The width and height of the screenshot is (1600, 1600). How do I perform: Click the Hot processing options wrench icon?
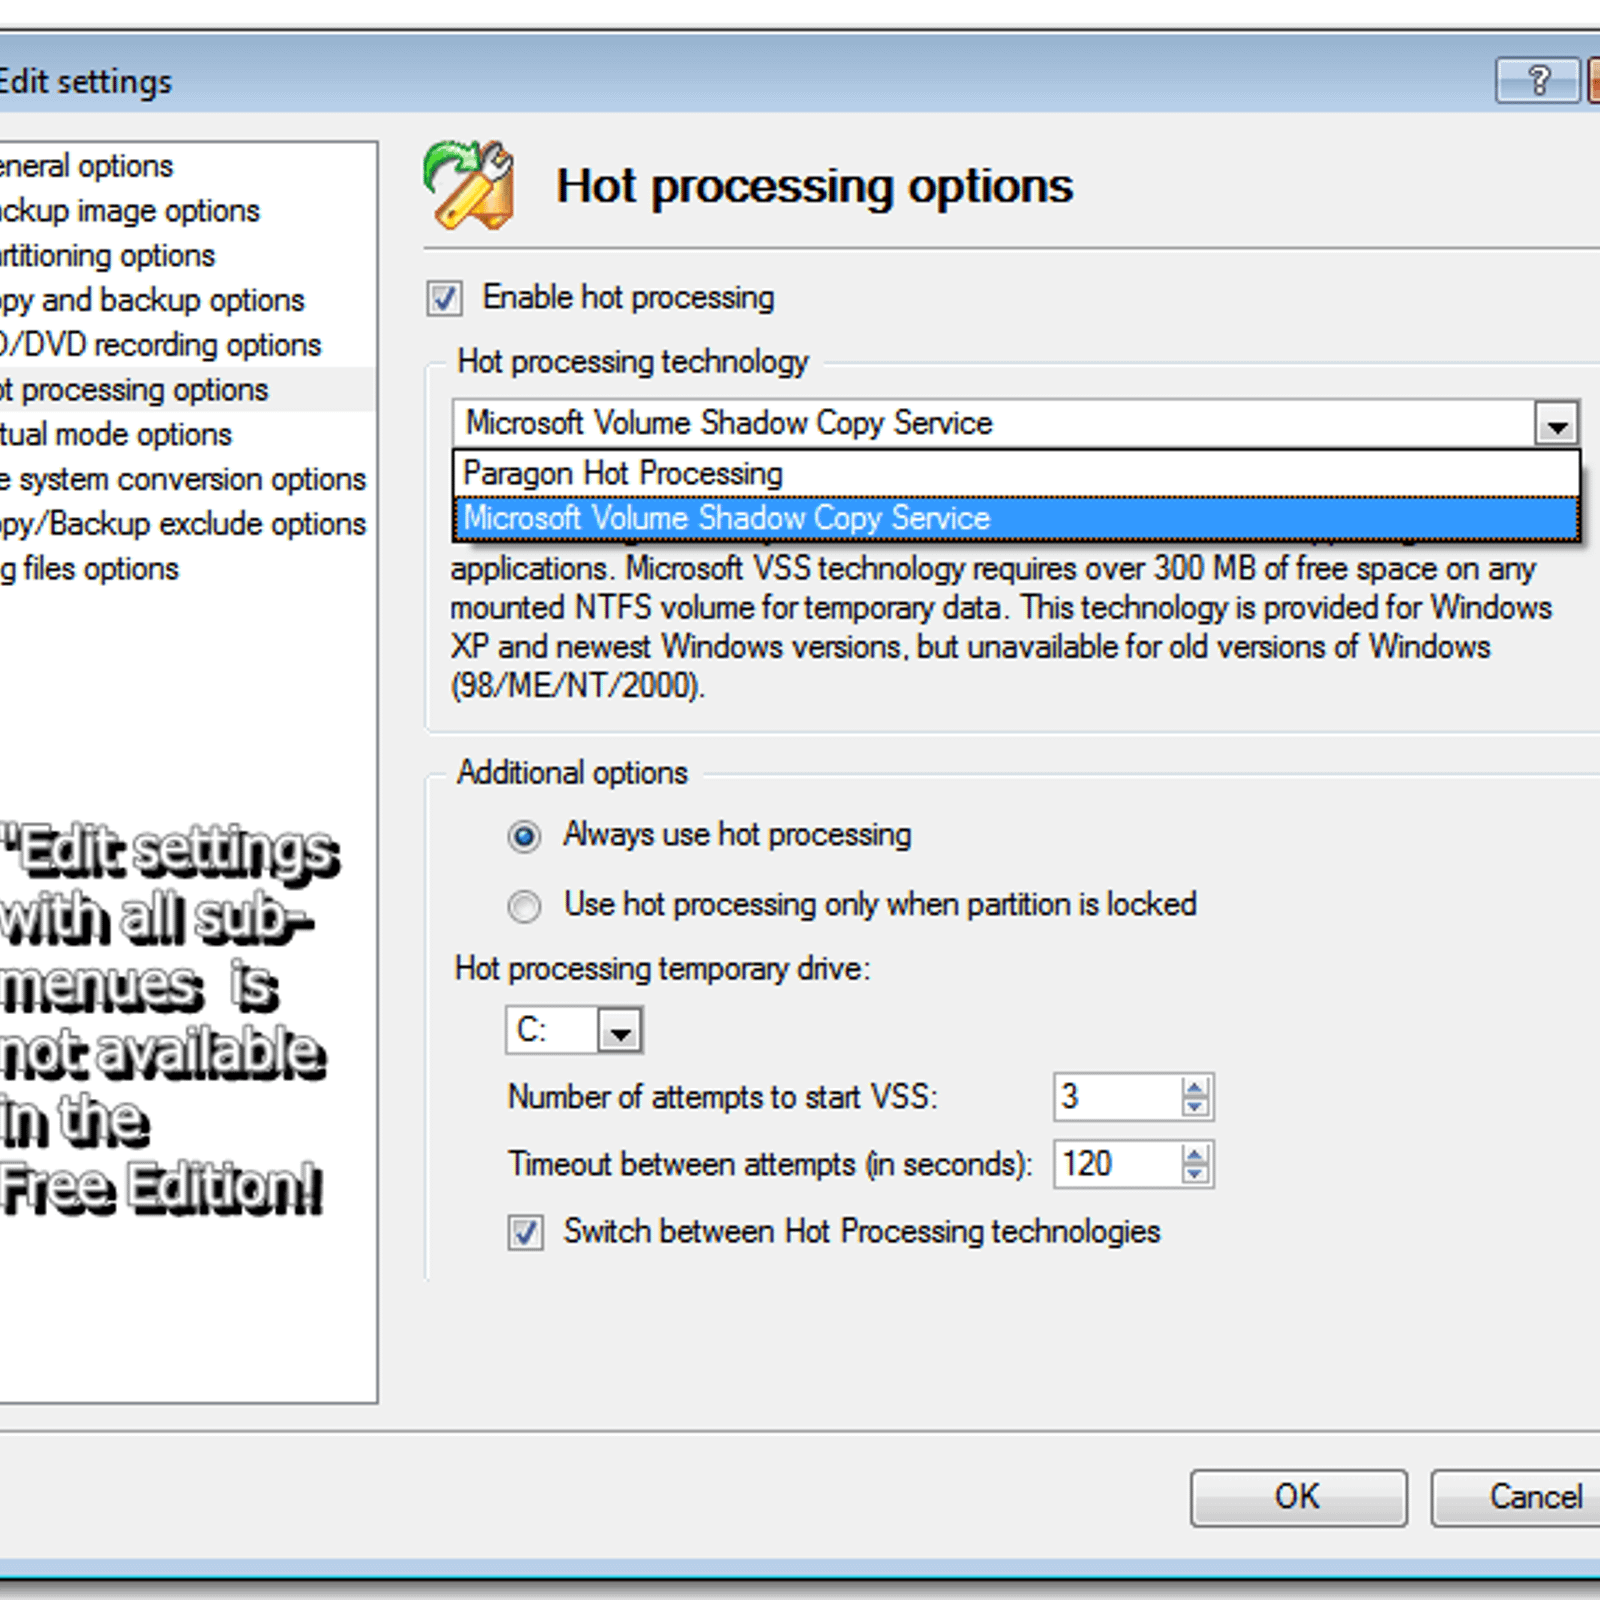(x=469, y=185)
